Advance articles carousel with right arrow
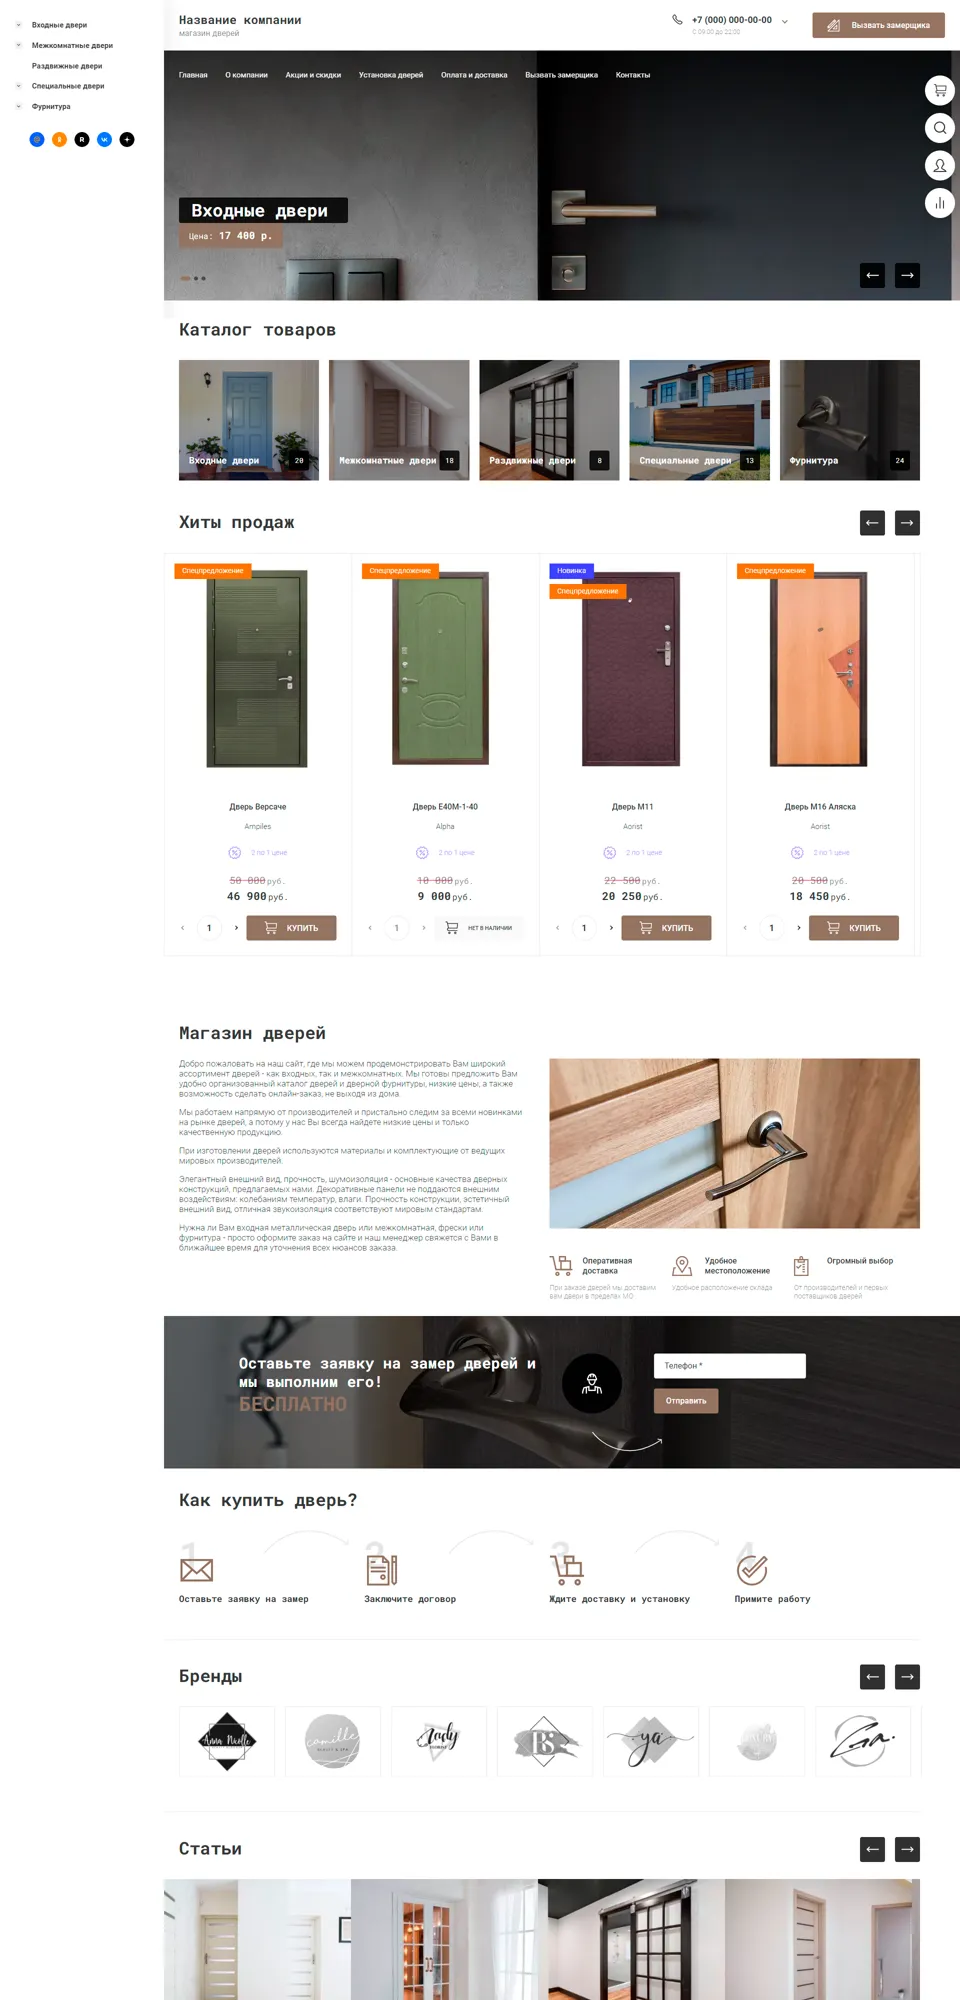This screenshot has width=960, height=2000. 907,1849
